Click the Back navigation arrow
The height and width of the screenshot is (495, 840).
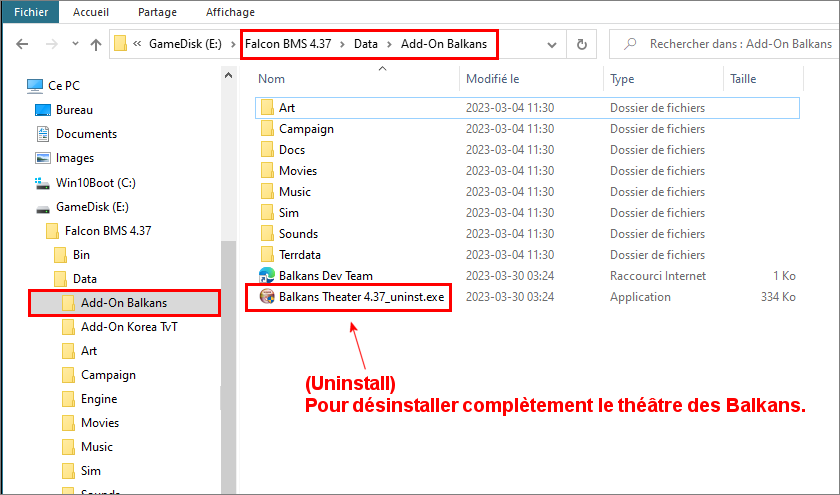tap(22, 45)
